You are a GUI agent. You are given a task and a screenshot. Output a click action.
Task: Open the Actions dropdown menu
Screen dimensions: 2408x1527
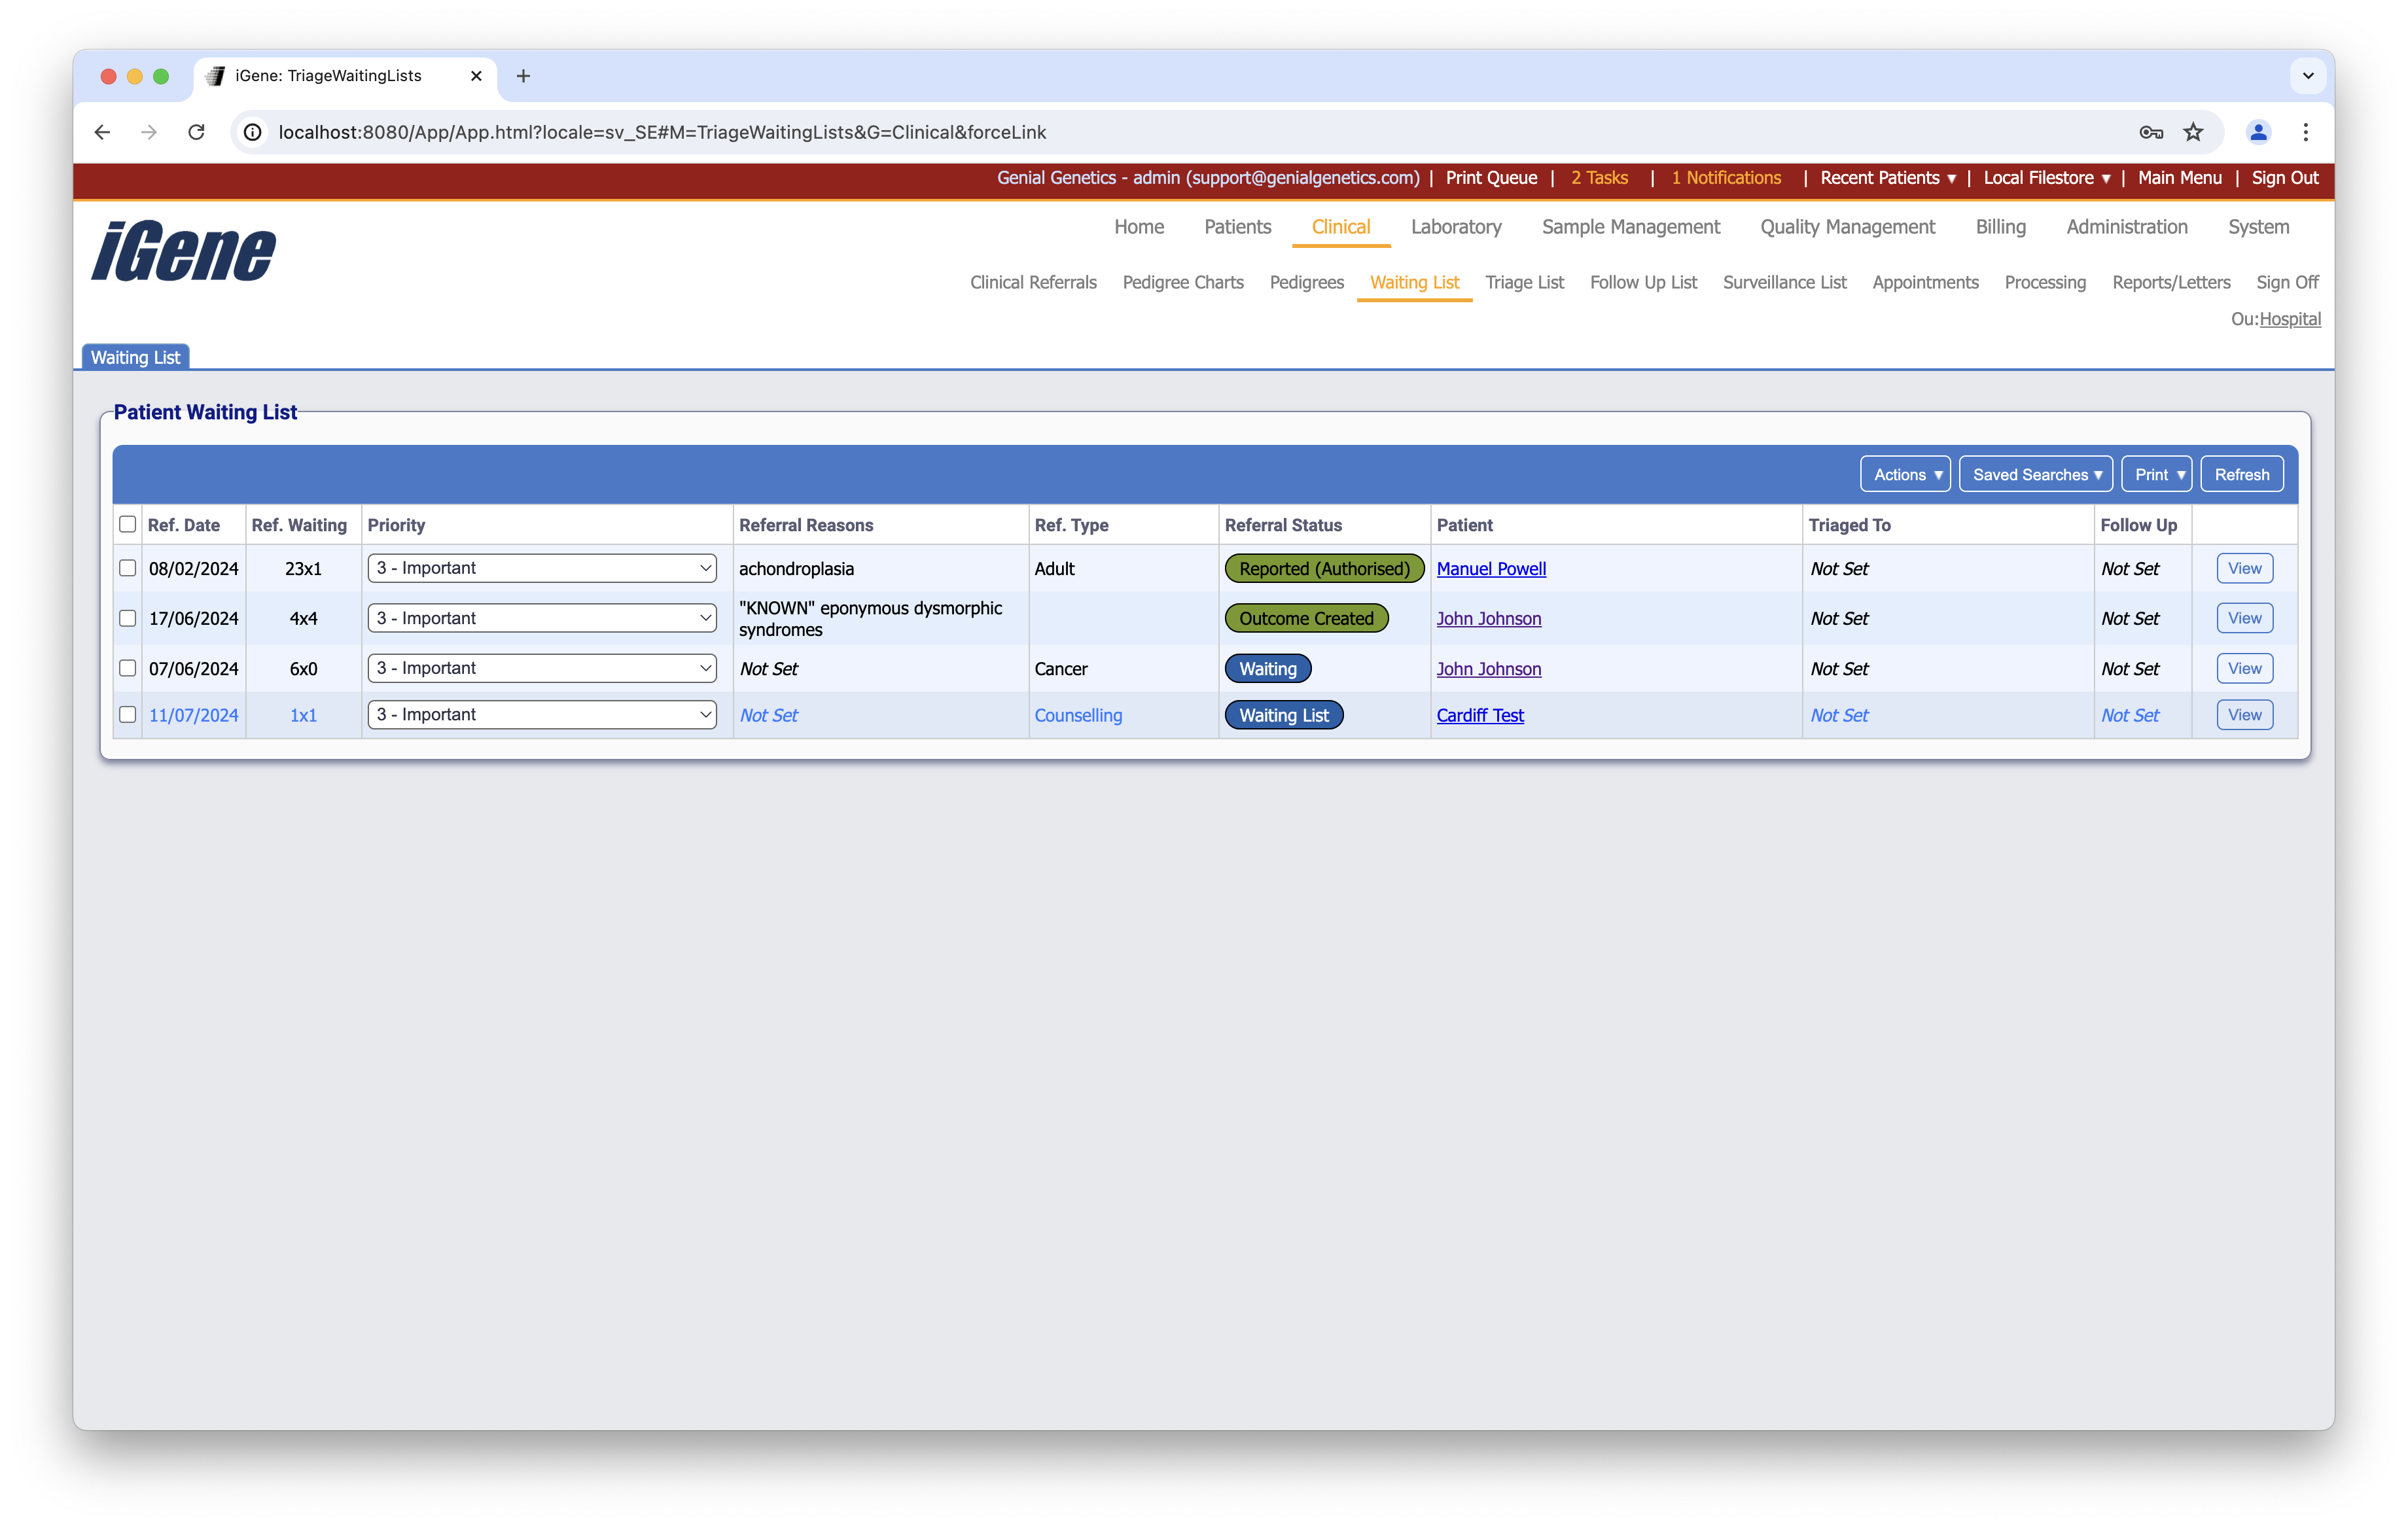[x=1905, y=474]
